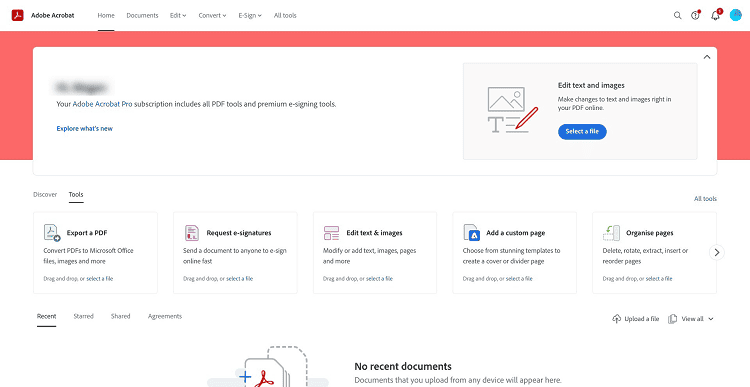Click select a file under Organise pages

(x=659, y=278)
